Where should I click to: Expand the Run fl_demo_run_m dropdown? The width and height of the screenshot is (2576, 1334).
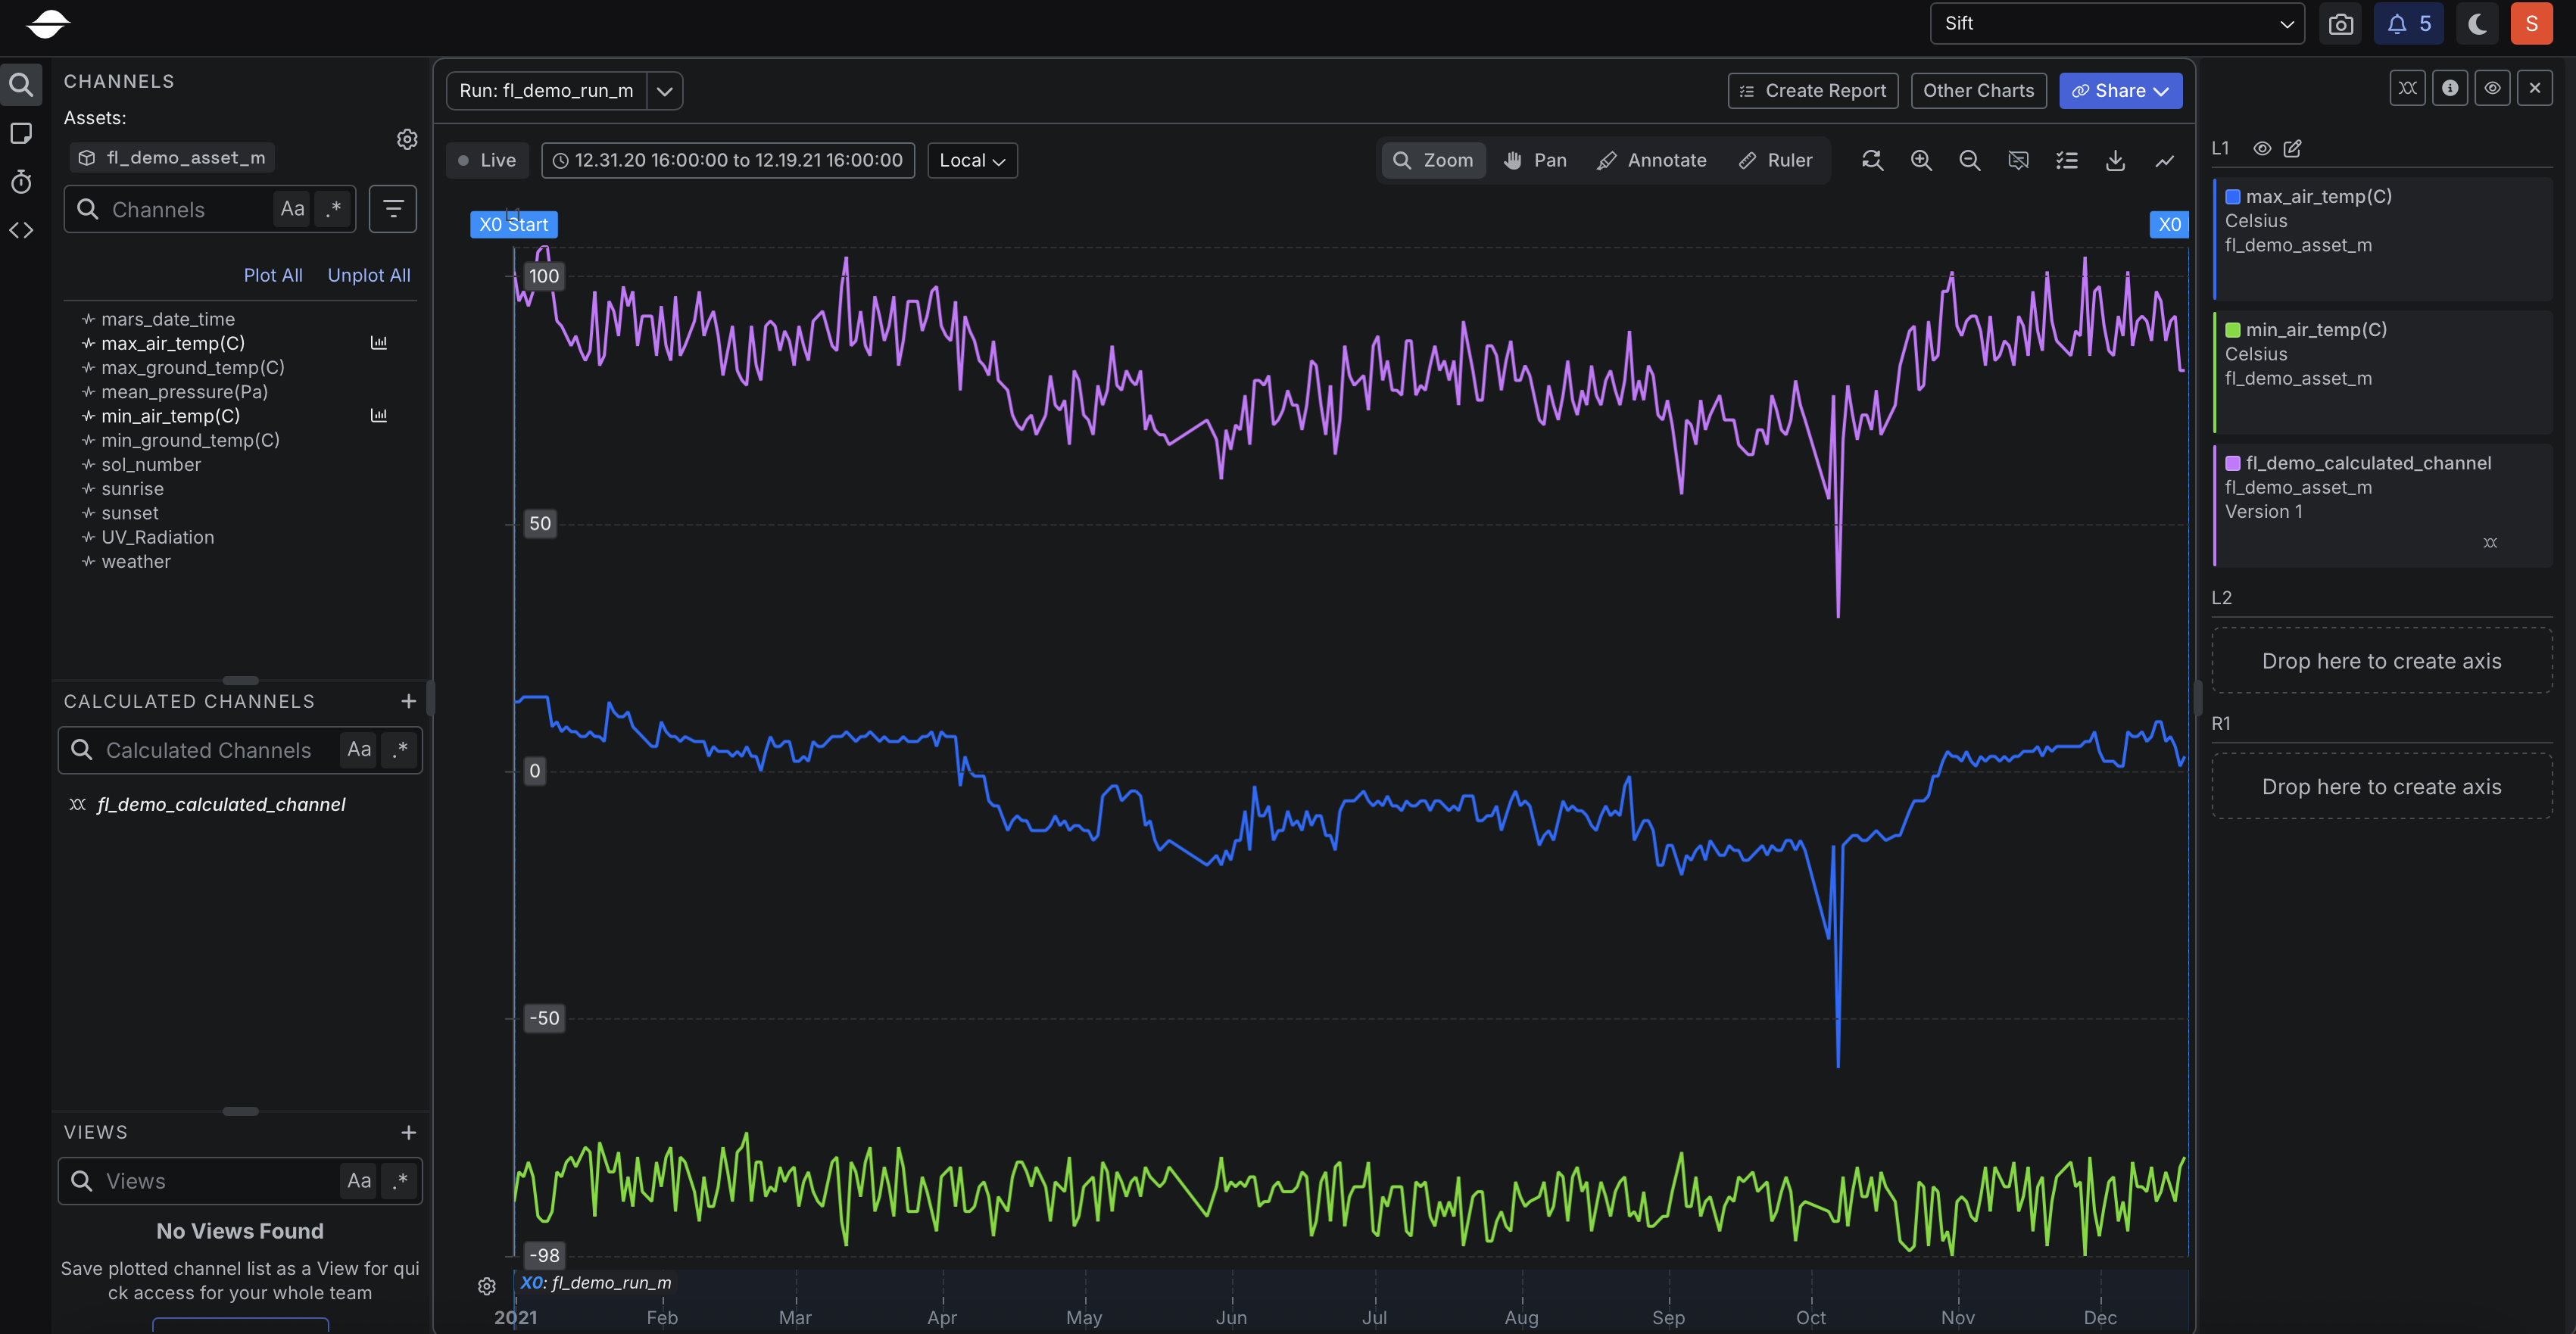coord(665,91)
